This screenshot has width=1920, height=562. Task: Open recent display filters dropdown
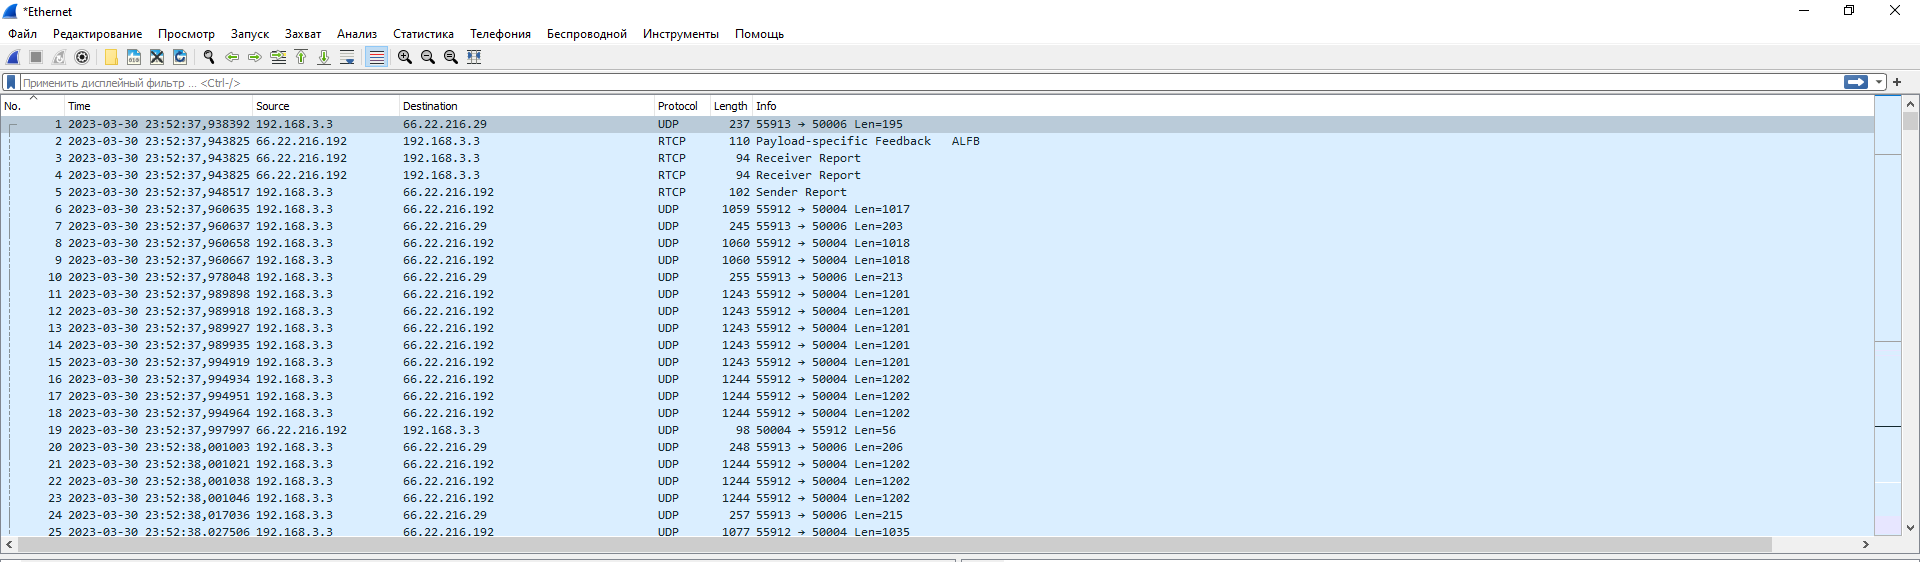(x=1879, y=82)
